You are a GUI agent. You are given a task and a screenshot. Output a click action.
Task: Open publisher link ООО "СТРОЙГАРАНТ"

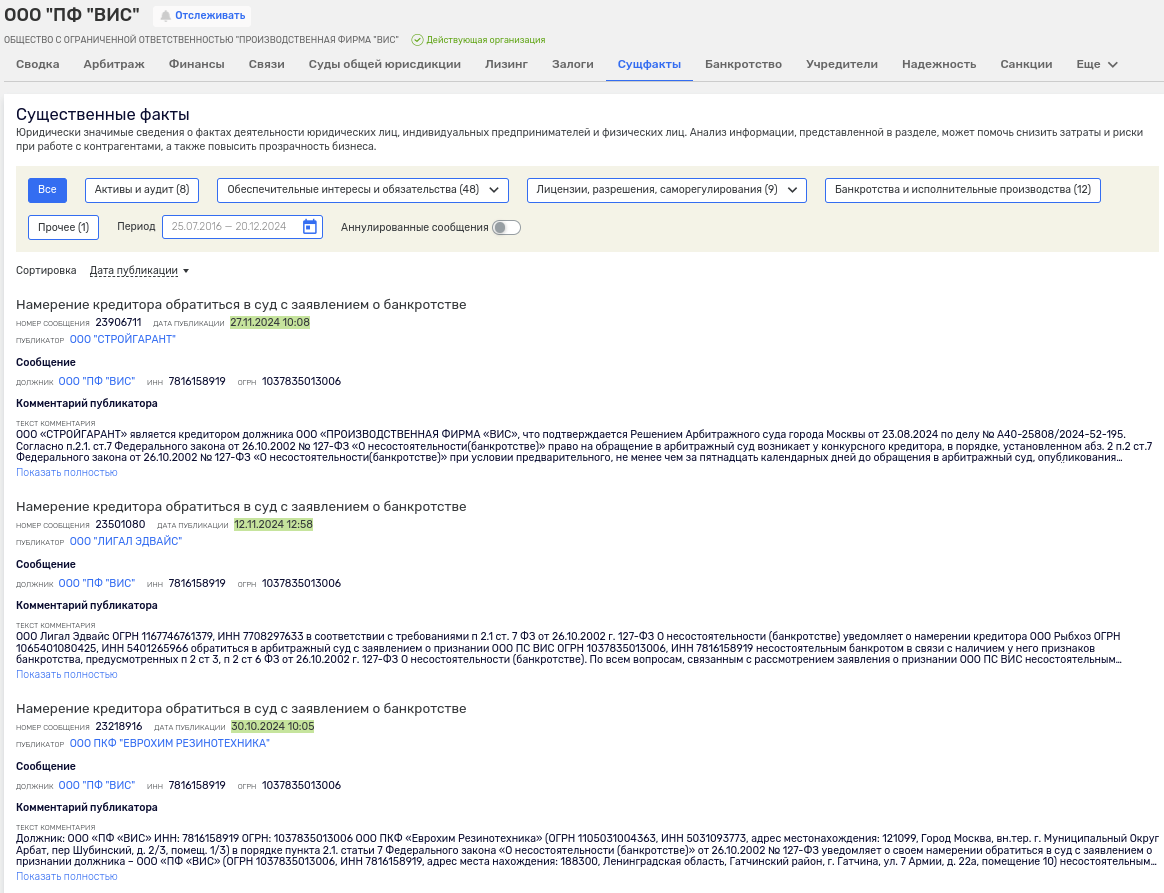(x=122, y=339)
